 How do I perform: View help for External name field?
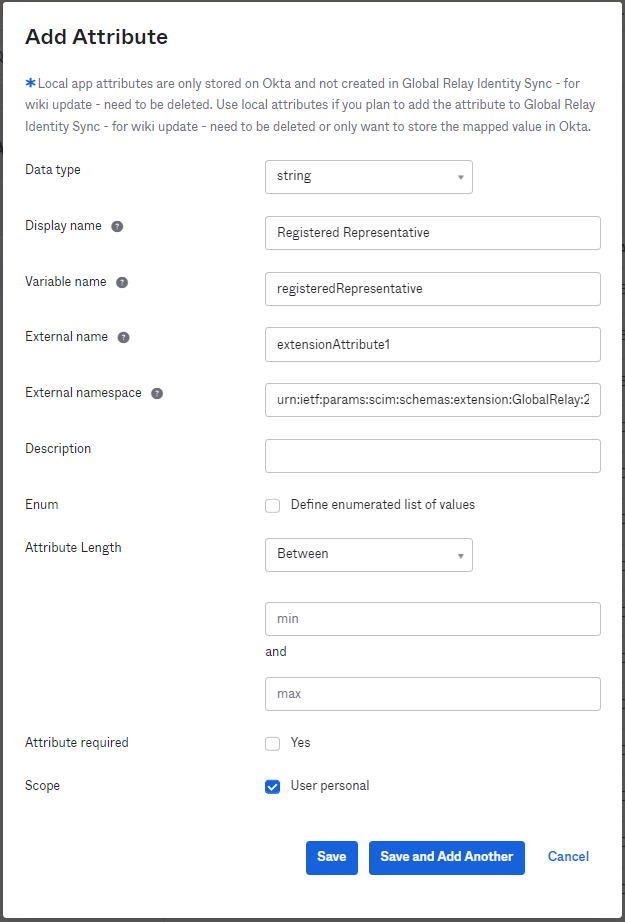123,337
